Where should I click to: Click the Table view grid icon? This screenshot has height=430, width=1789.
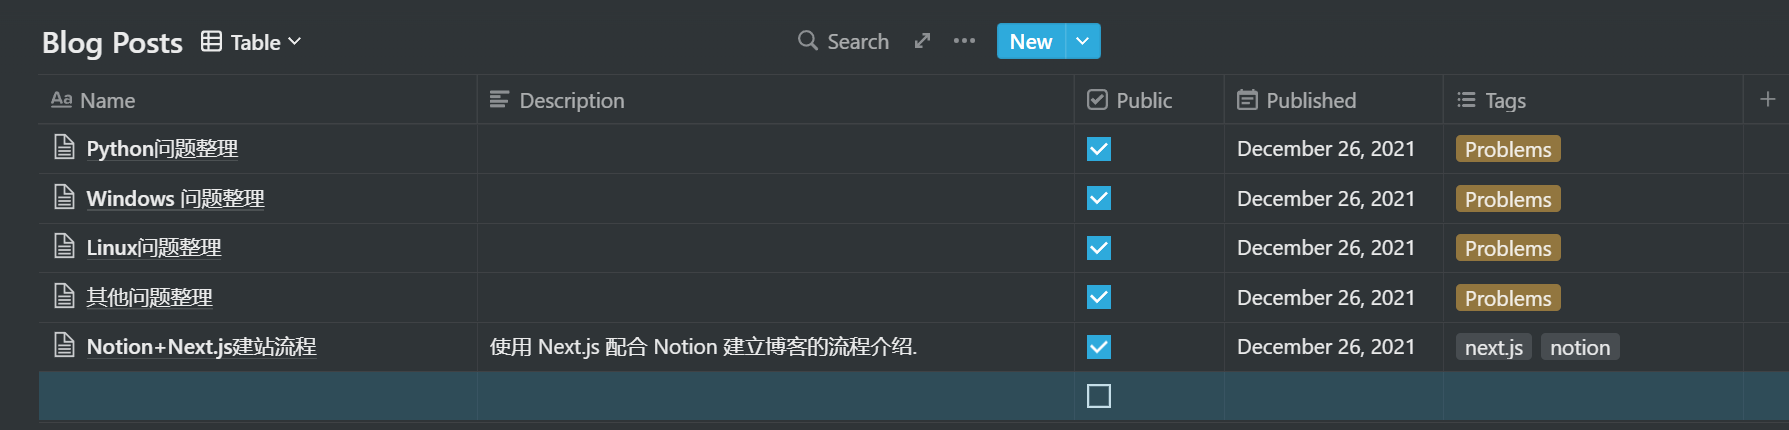211,41
